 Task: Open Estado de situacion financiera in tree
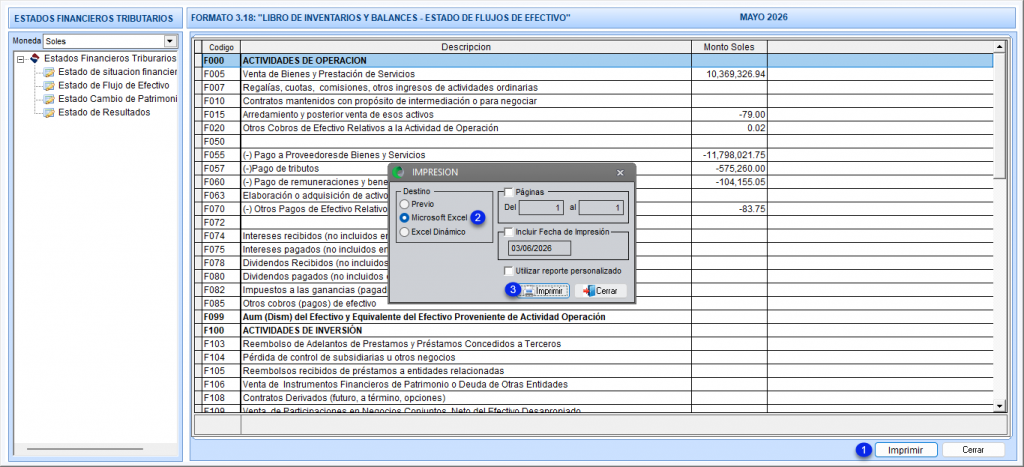pyautogui.click(x=118, y=72)
